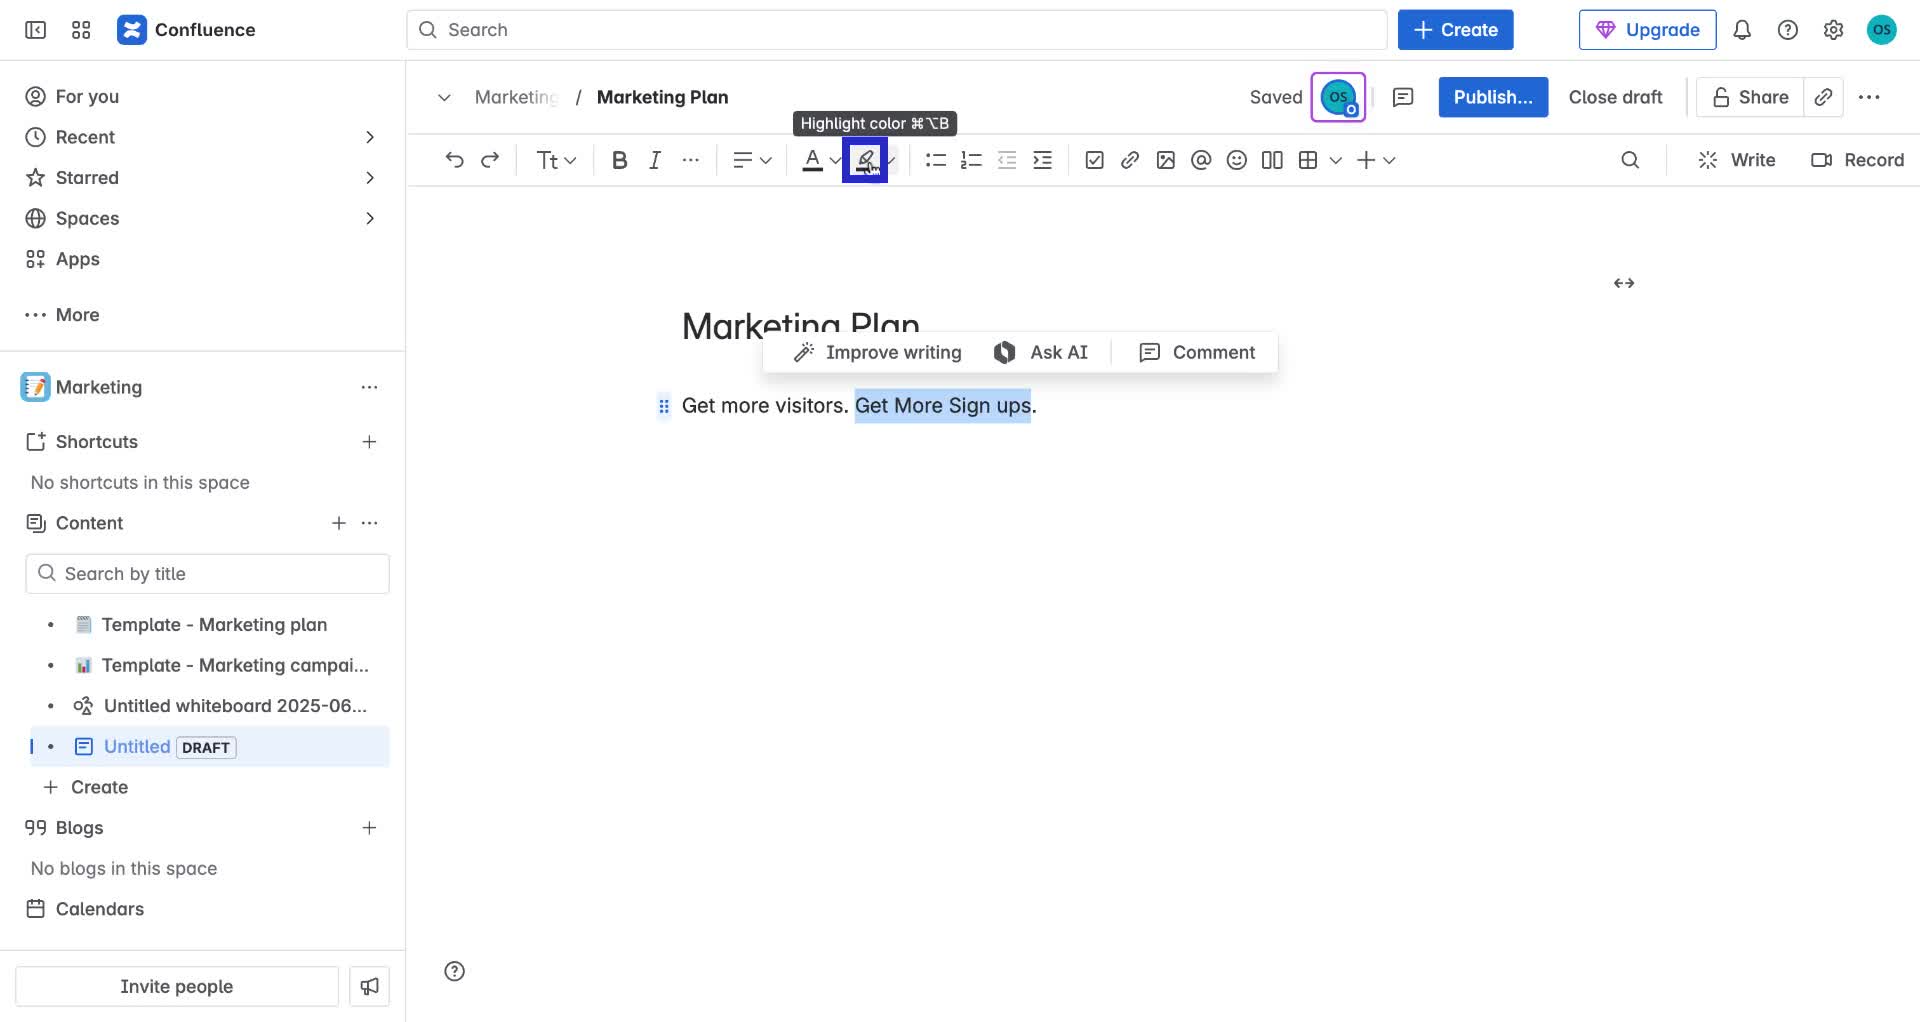Insert an action item checkbox
This screenshot has width=1920, height=1022.
click(x=1095, y=160)
